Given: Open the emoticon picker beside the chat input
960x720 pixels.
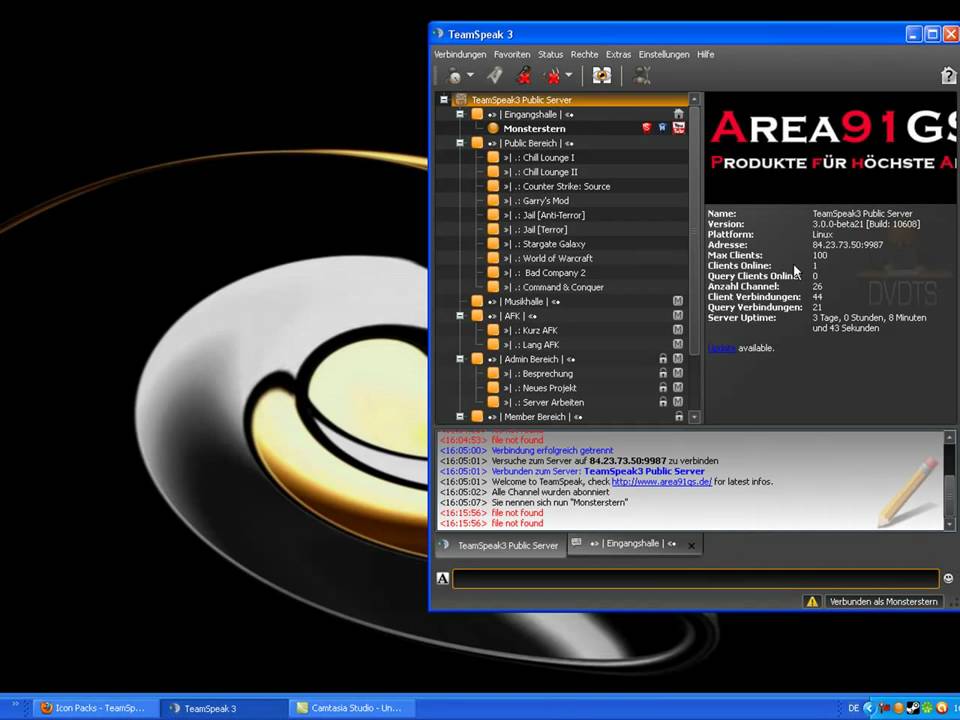Looking at the screenshot, I should (x=947, y=578).
